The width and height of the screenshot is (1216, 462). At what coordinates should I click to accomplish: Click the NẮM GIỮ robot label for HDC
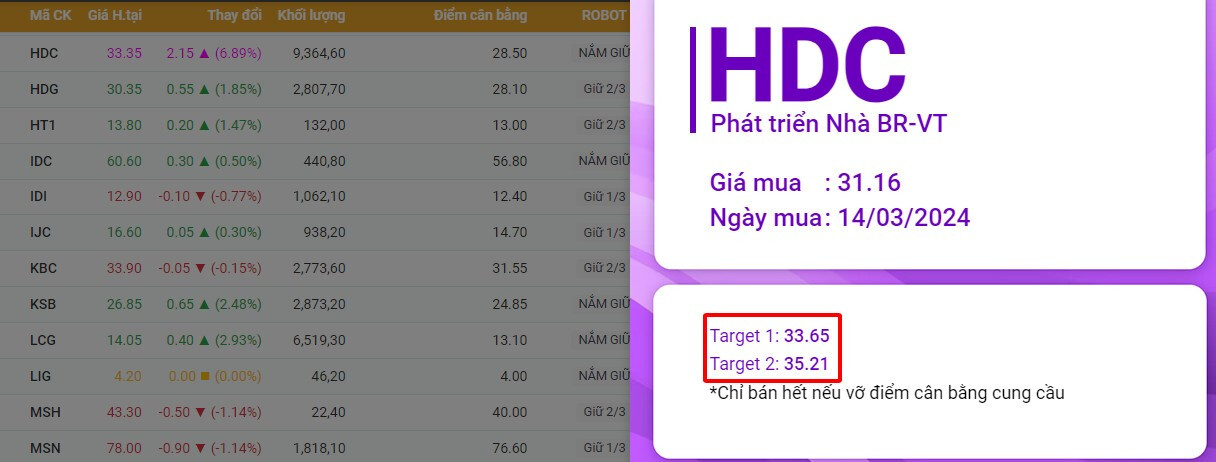coord(603,52)
